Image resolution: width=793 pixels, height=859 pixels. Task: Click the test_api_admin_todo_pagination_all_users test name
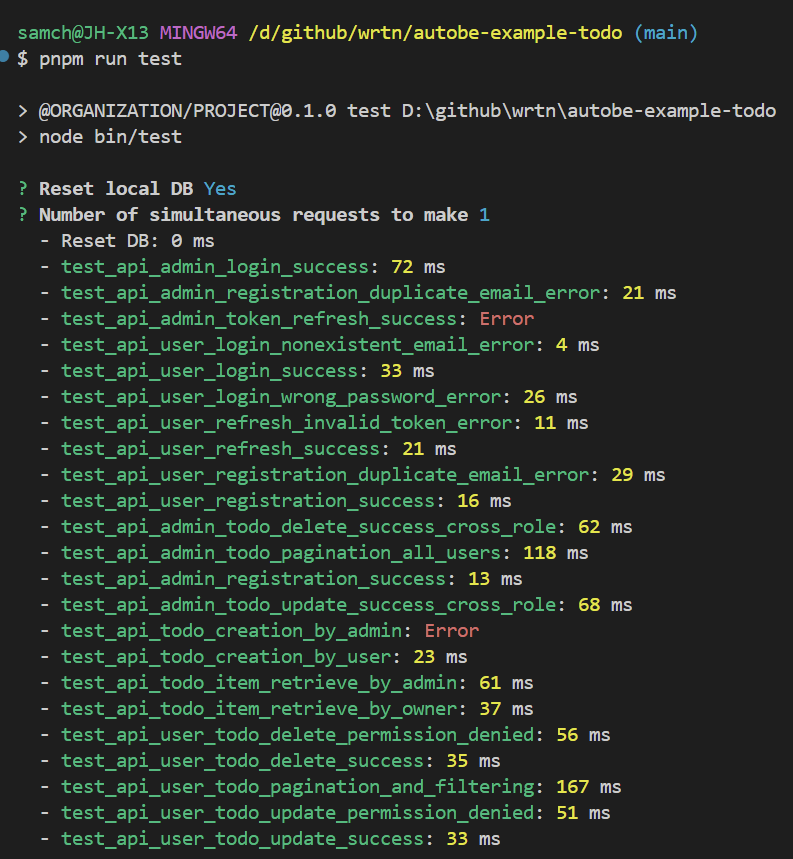click(281, 553)
